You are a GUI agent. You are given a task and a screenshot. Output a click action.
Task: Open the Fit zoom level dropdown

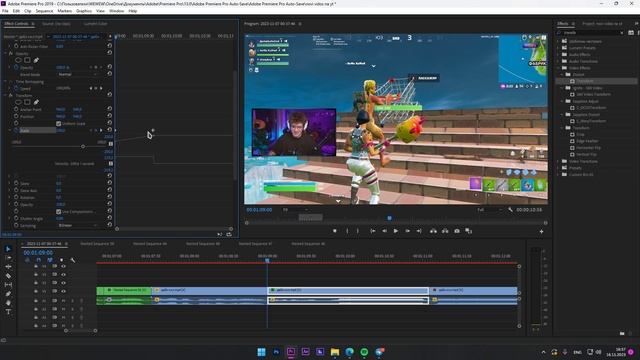tap(295, 210)
